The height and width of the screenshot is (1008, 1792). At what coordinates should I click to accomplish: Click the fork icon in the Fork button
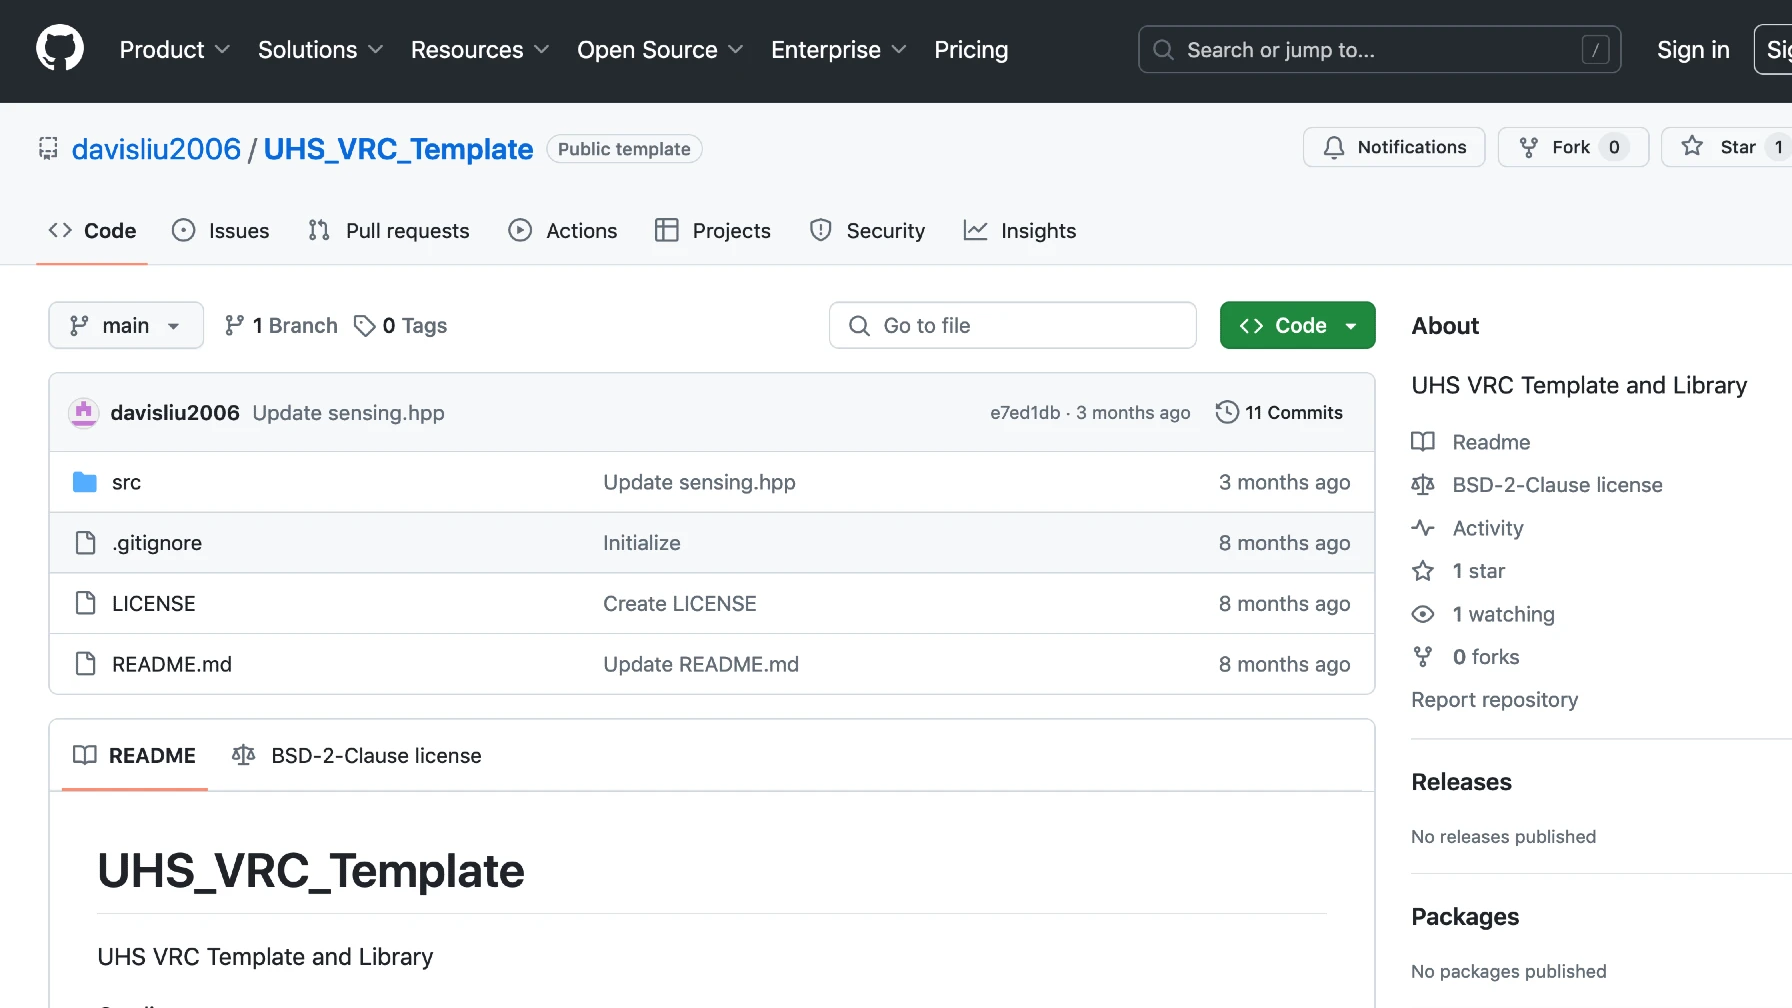tap(1528, 148)
